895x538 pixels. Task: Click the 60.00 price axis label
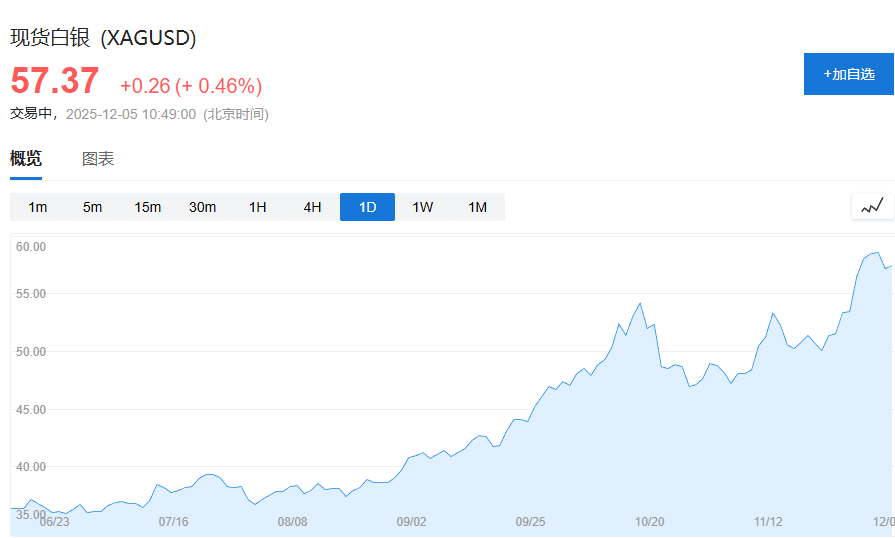click(32, 246)
